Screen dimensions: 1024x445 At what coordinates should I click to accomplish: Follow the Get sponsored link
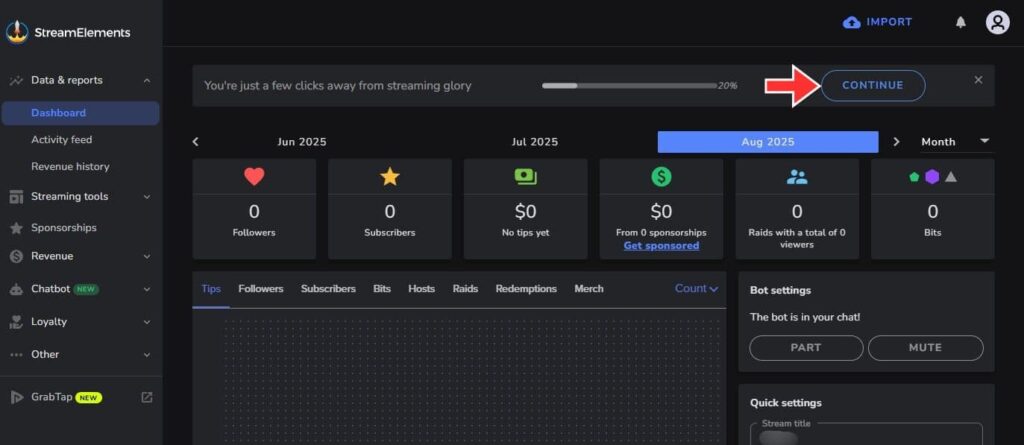coord(661,246)
